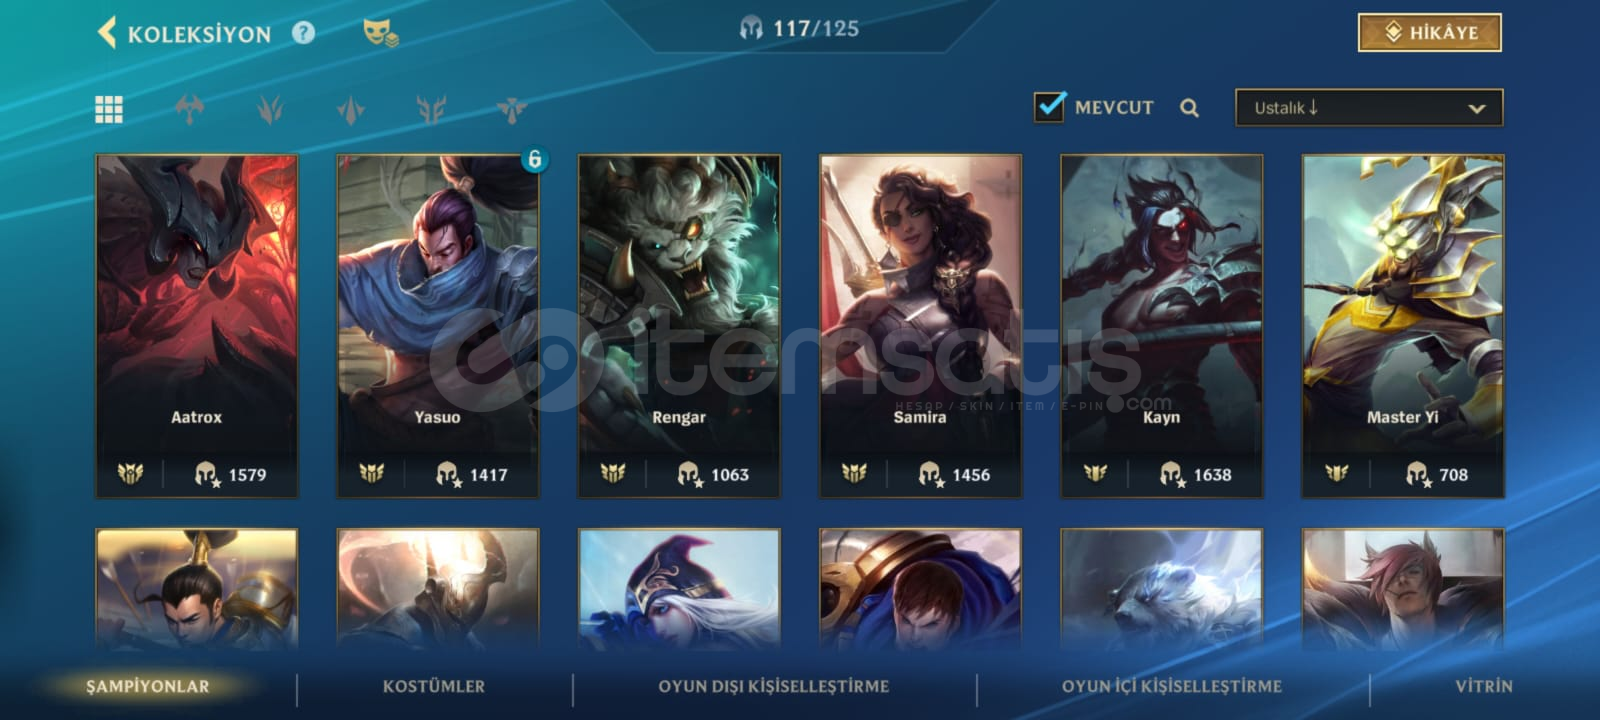This screenshot has height=720, width=1600.
Task: Select the Aatrox champion card
Action: 197,326
